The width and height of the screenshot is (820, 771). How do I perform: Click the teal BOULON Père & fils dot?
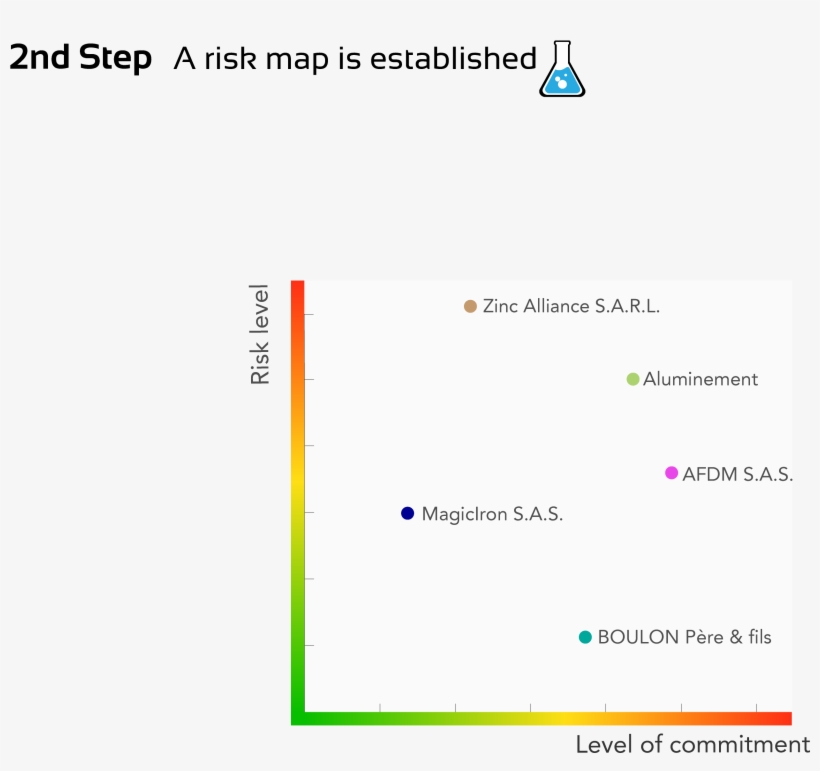click(x=585, y=637)
